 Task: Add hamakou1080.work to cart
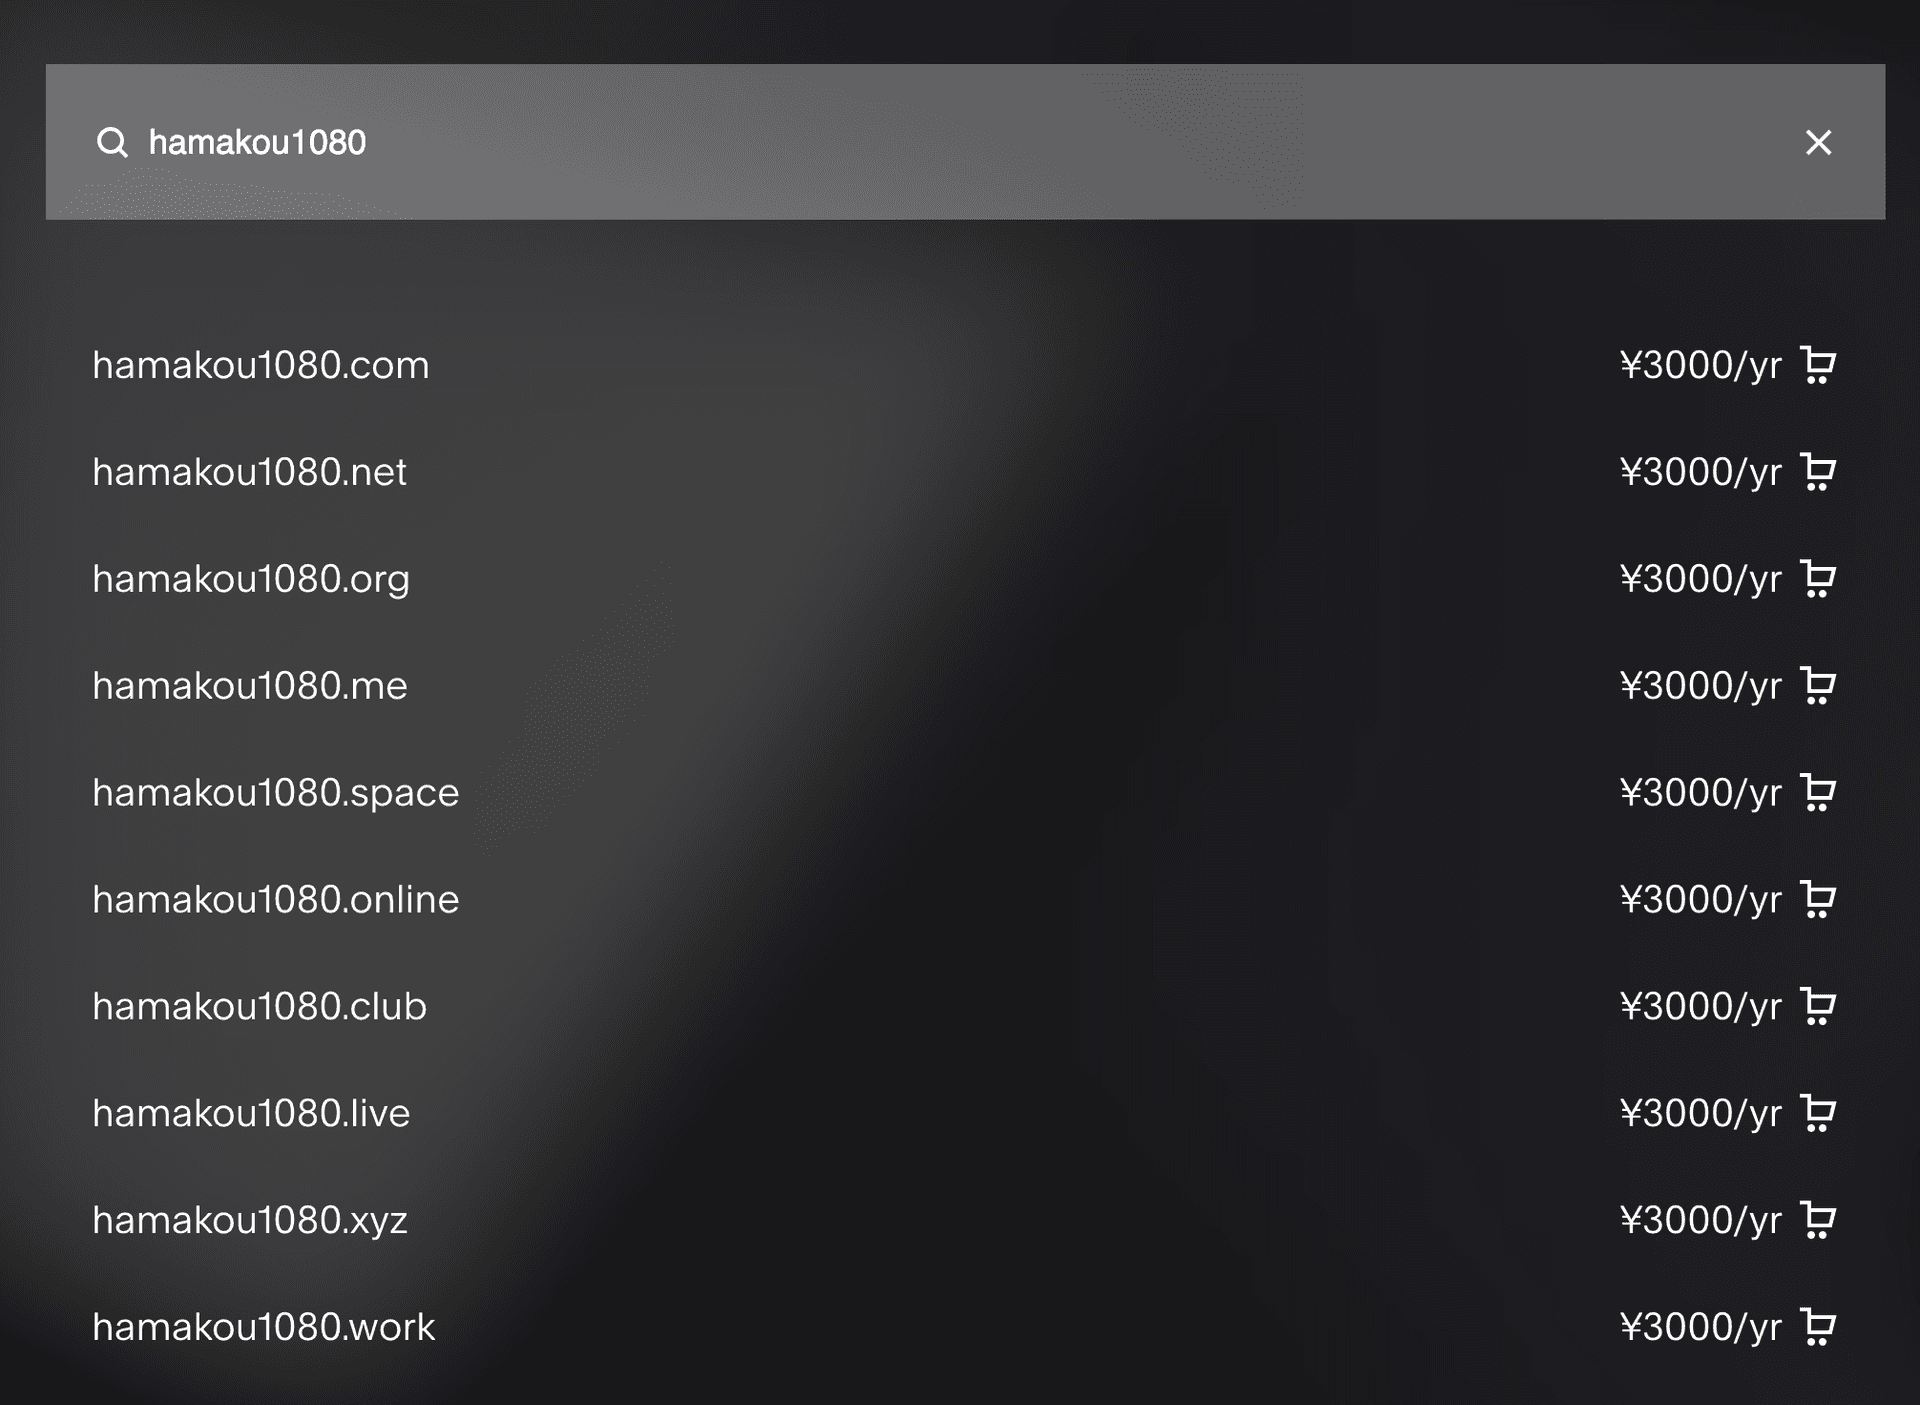click(1817, 1328)
